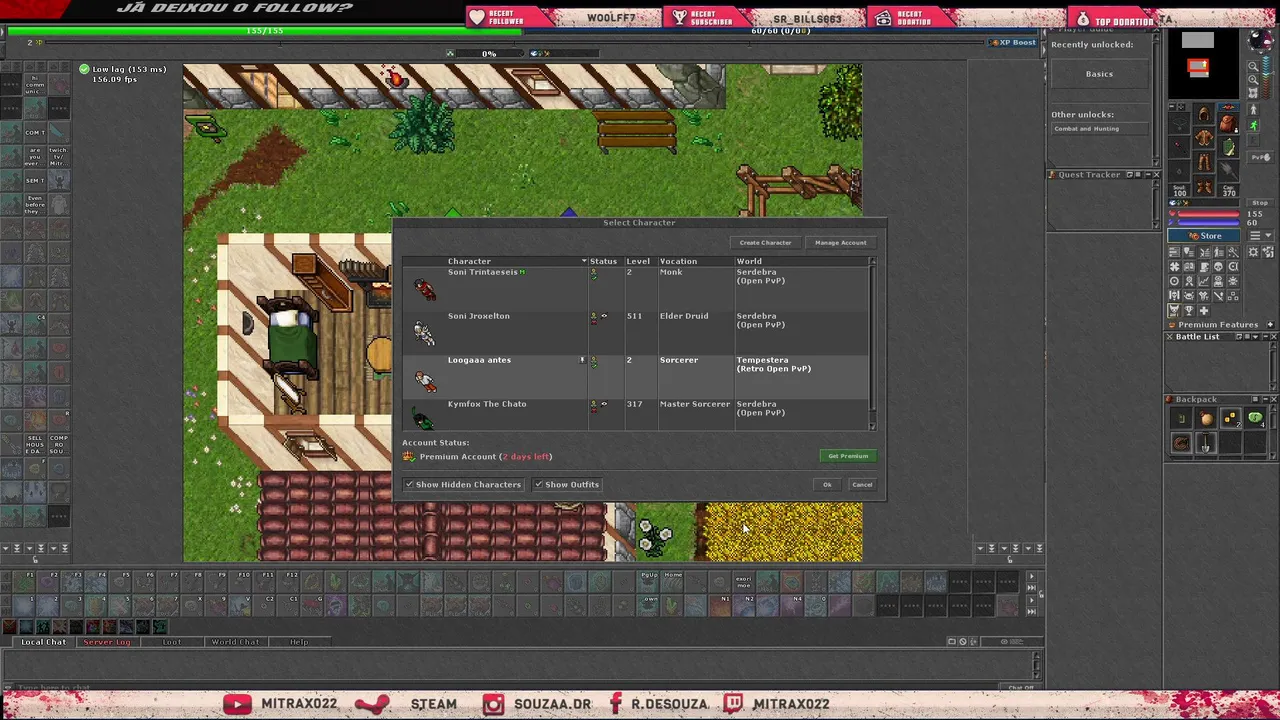The width and height of the screenshot is (1280, 720).
Task: Open the World Chat tab
Action: coord(235,642)
